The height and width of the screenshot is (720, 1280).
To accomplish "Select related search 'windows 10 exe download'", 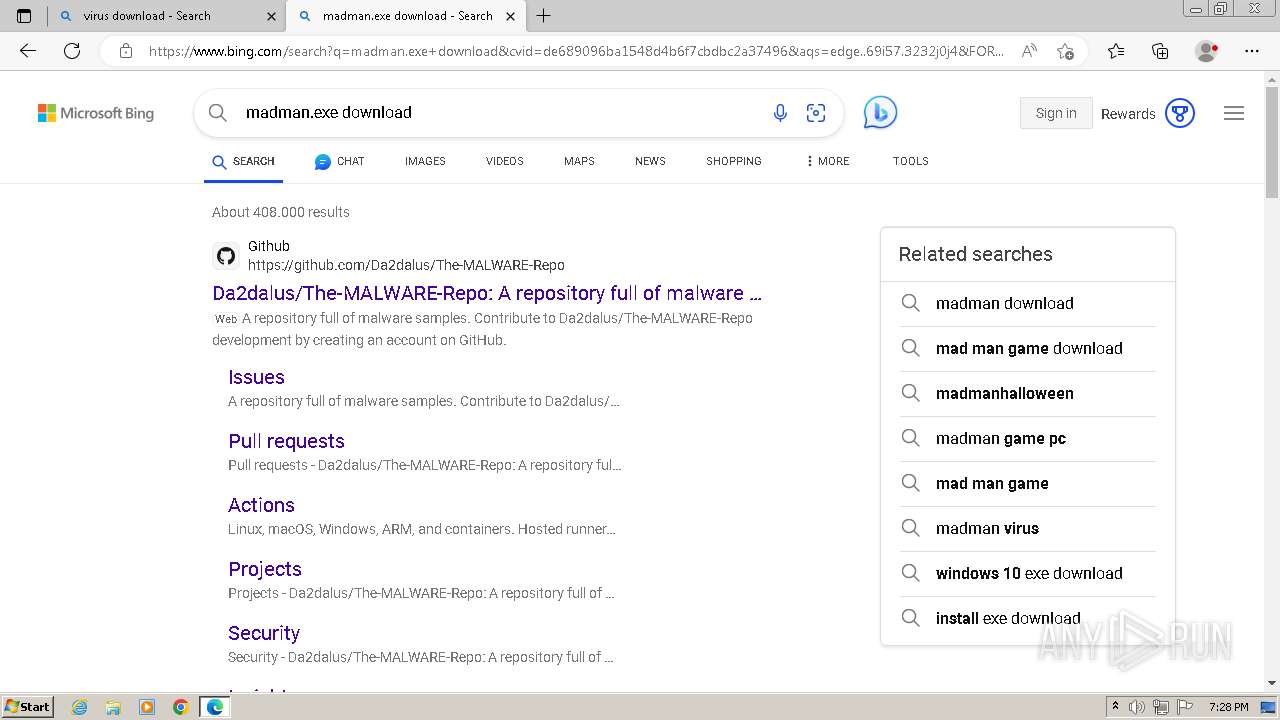I will point(1028,573).
